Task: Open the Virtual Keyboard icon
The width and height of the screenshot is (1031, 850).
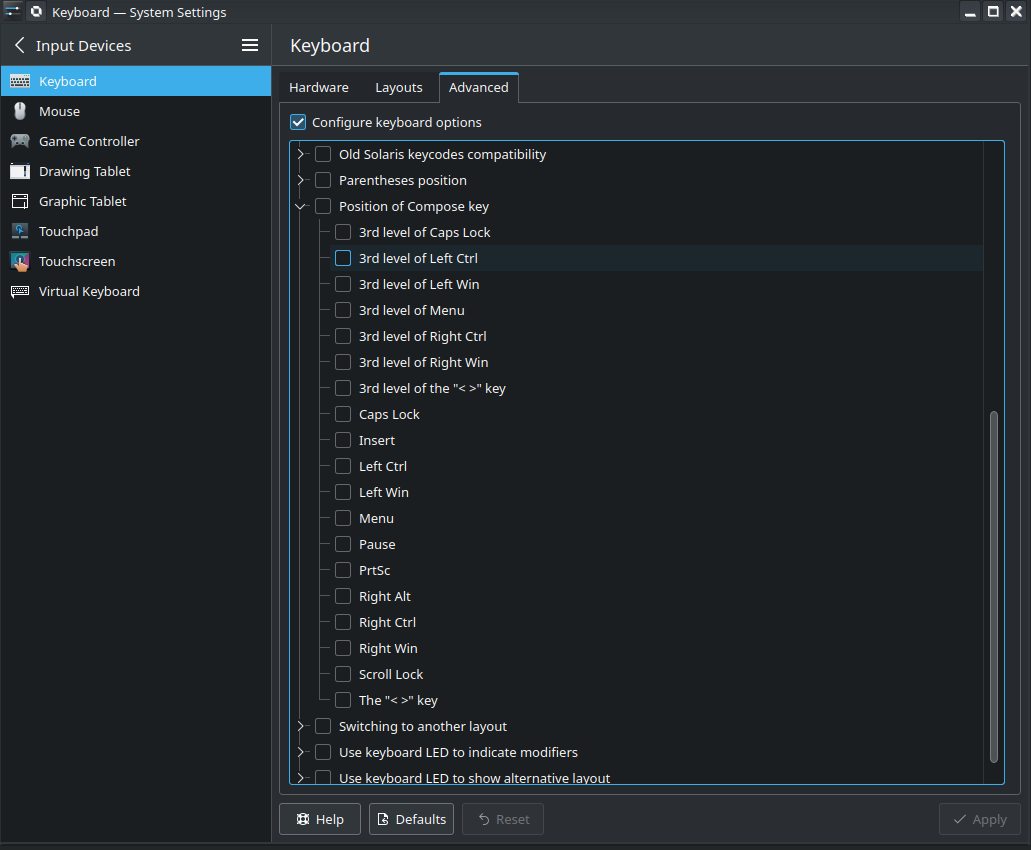Action: (x=20, y=291)
